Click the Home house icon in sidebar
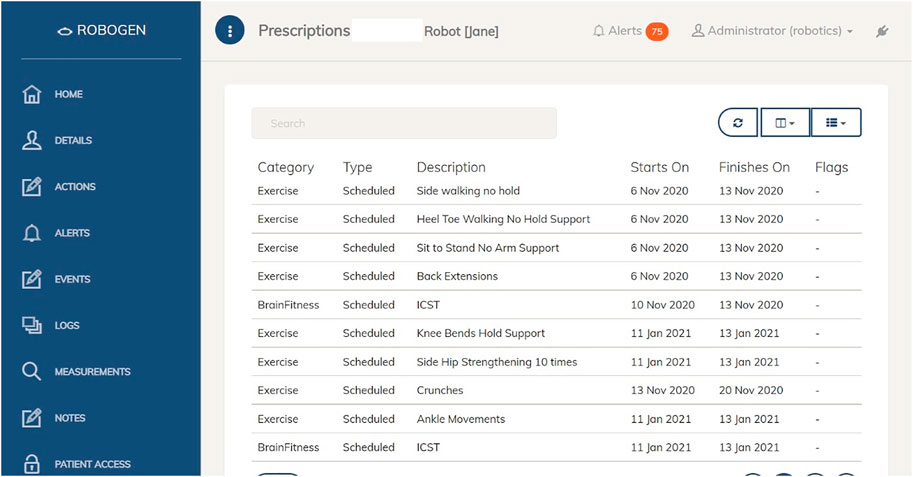The image size is (913, 477). [31, 94]
